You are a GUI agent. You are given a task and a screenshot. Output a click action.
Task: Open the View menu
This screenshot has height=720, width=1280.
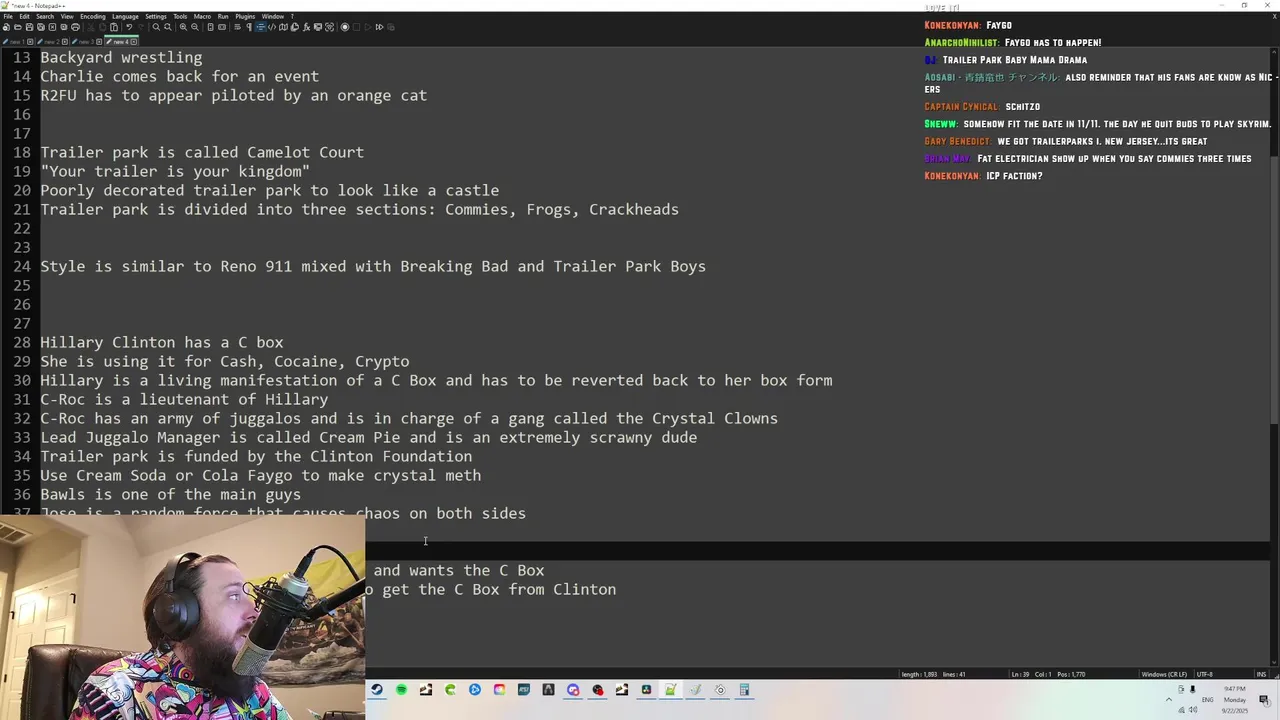tap(67, 16)
